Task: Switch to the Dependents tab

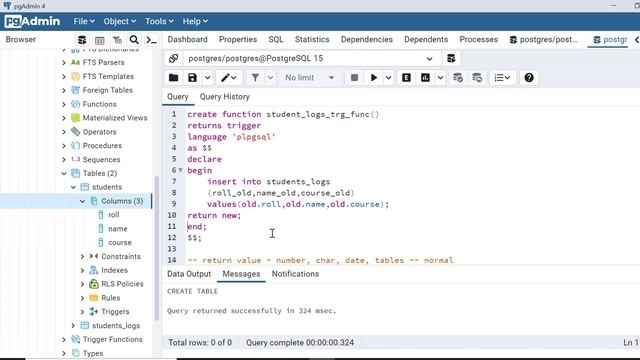Action: pyautogui.click(x=426, y=40)
